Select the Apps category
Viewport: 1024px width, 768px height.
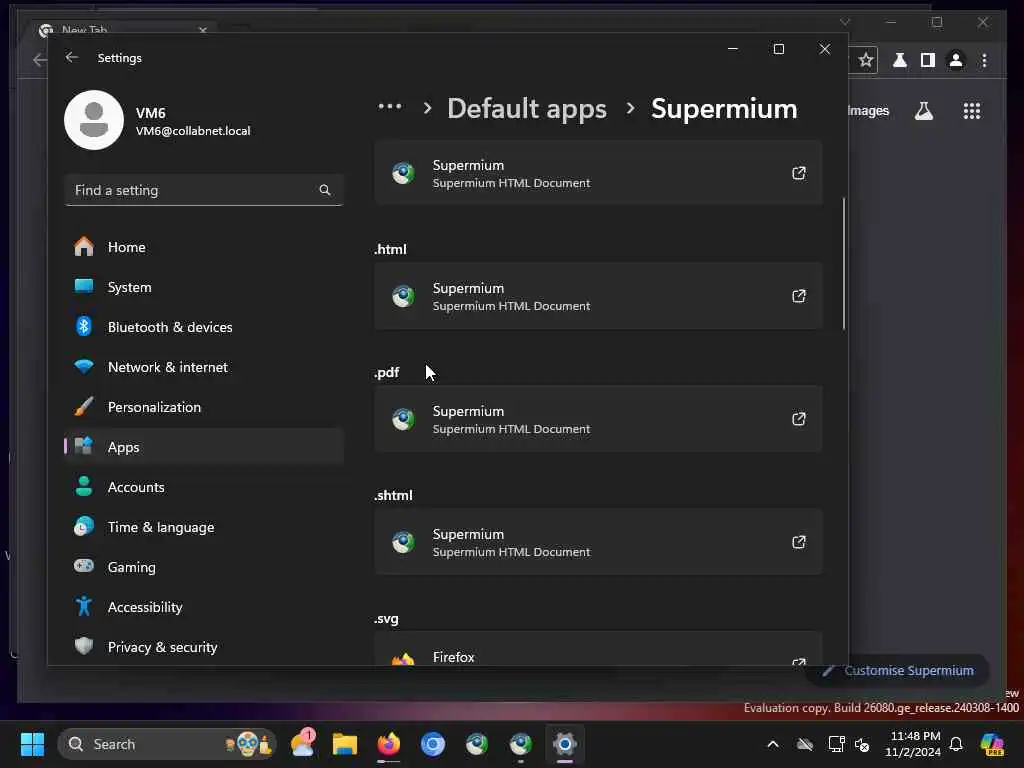[x=204, y=447]
